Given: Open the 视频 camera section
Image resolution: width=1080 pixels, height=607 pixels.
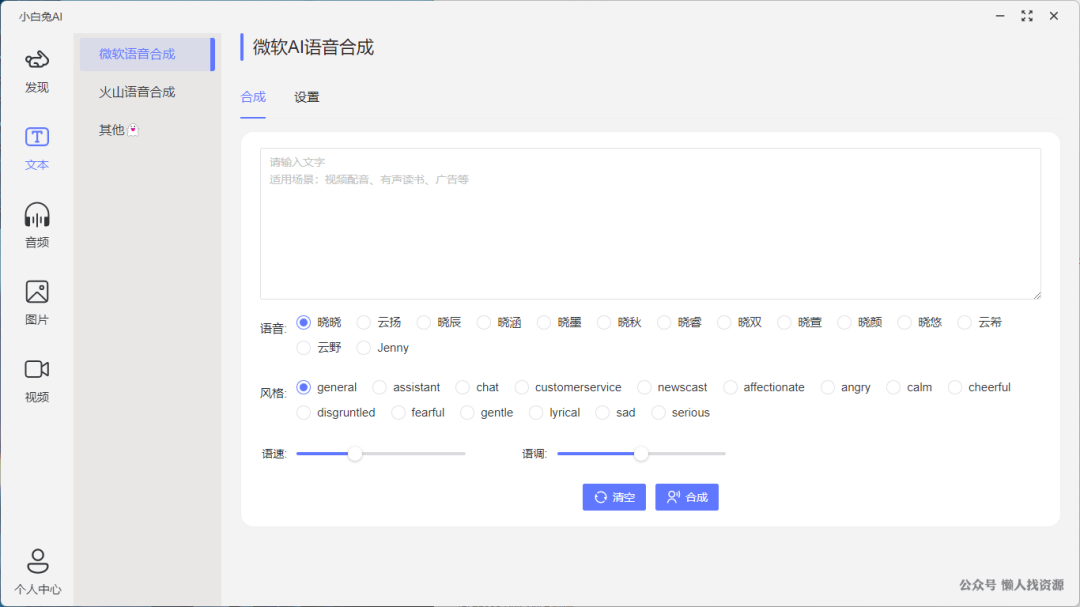Looking at the screenshot, I should click(37, 380).
